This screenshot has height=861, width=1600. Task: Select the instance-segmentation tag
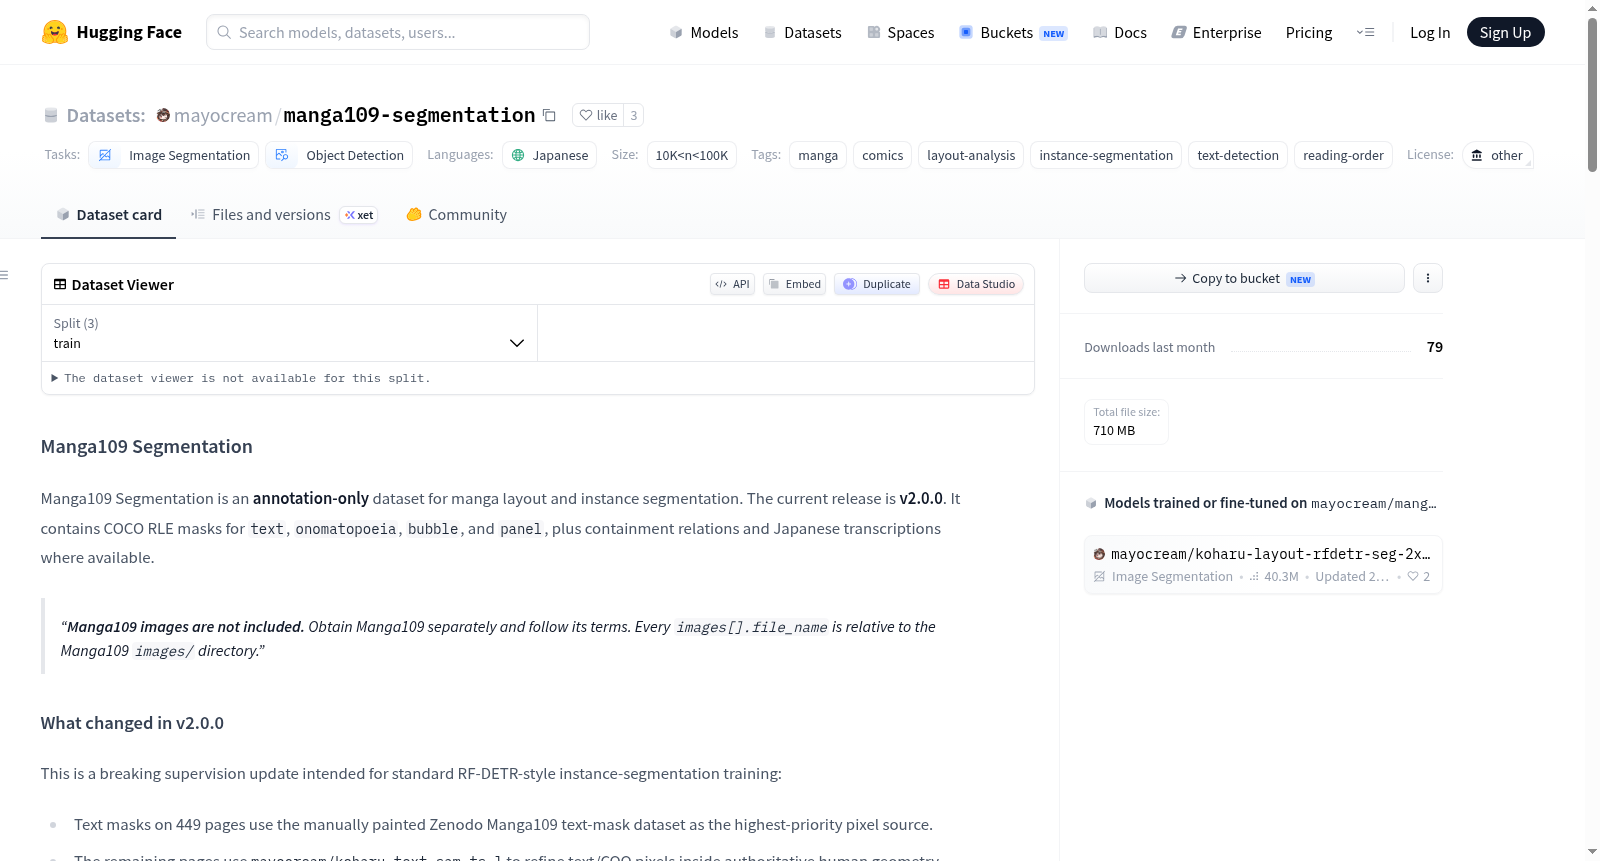[x=1106, y=155]
